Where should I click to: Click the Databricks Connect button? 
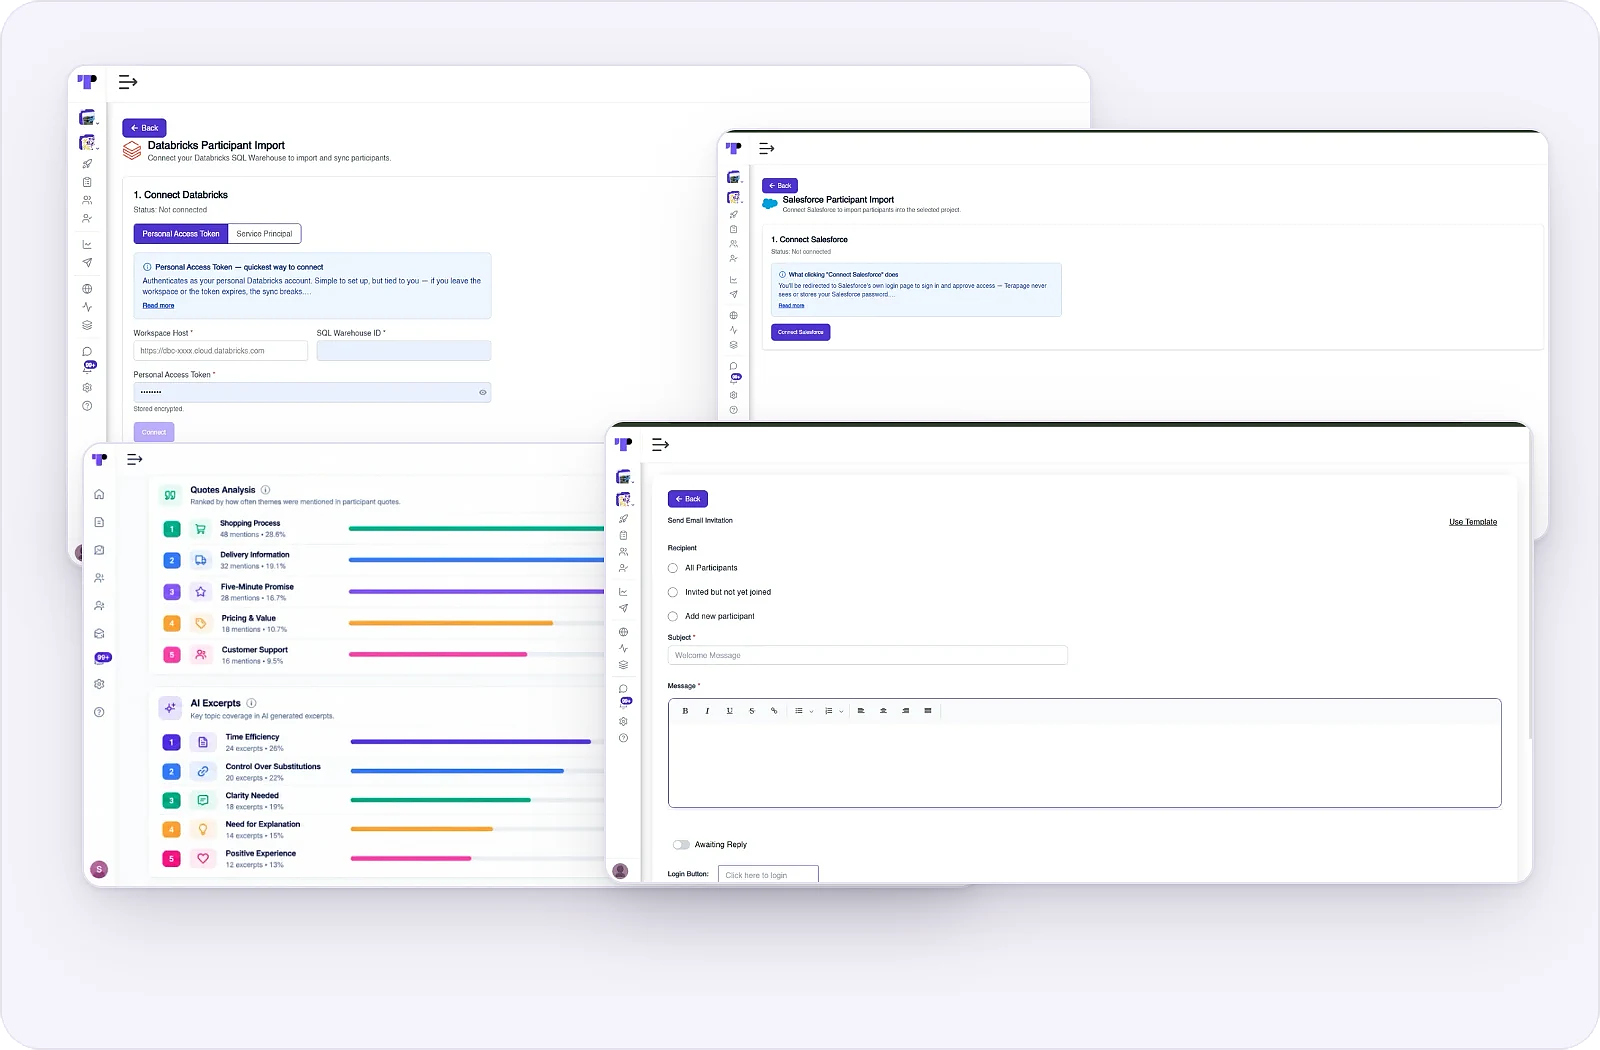(154, 432)
